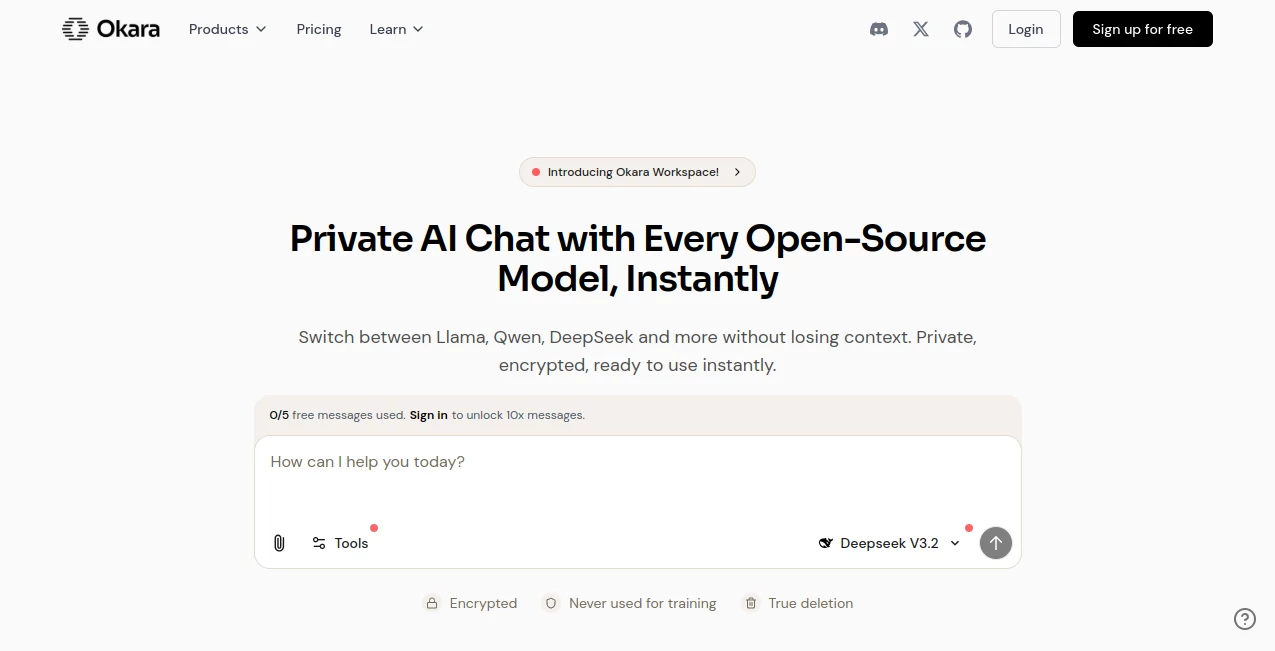Open the Introducing Okara Workspace banner
This screenshot has width=1275, height=651.
637,172
